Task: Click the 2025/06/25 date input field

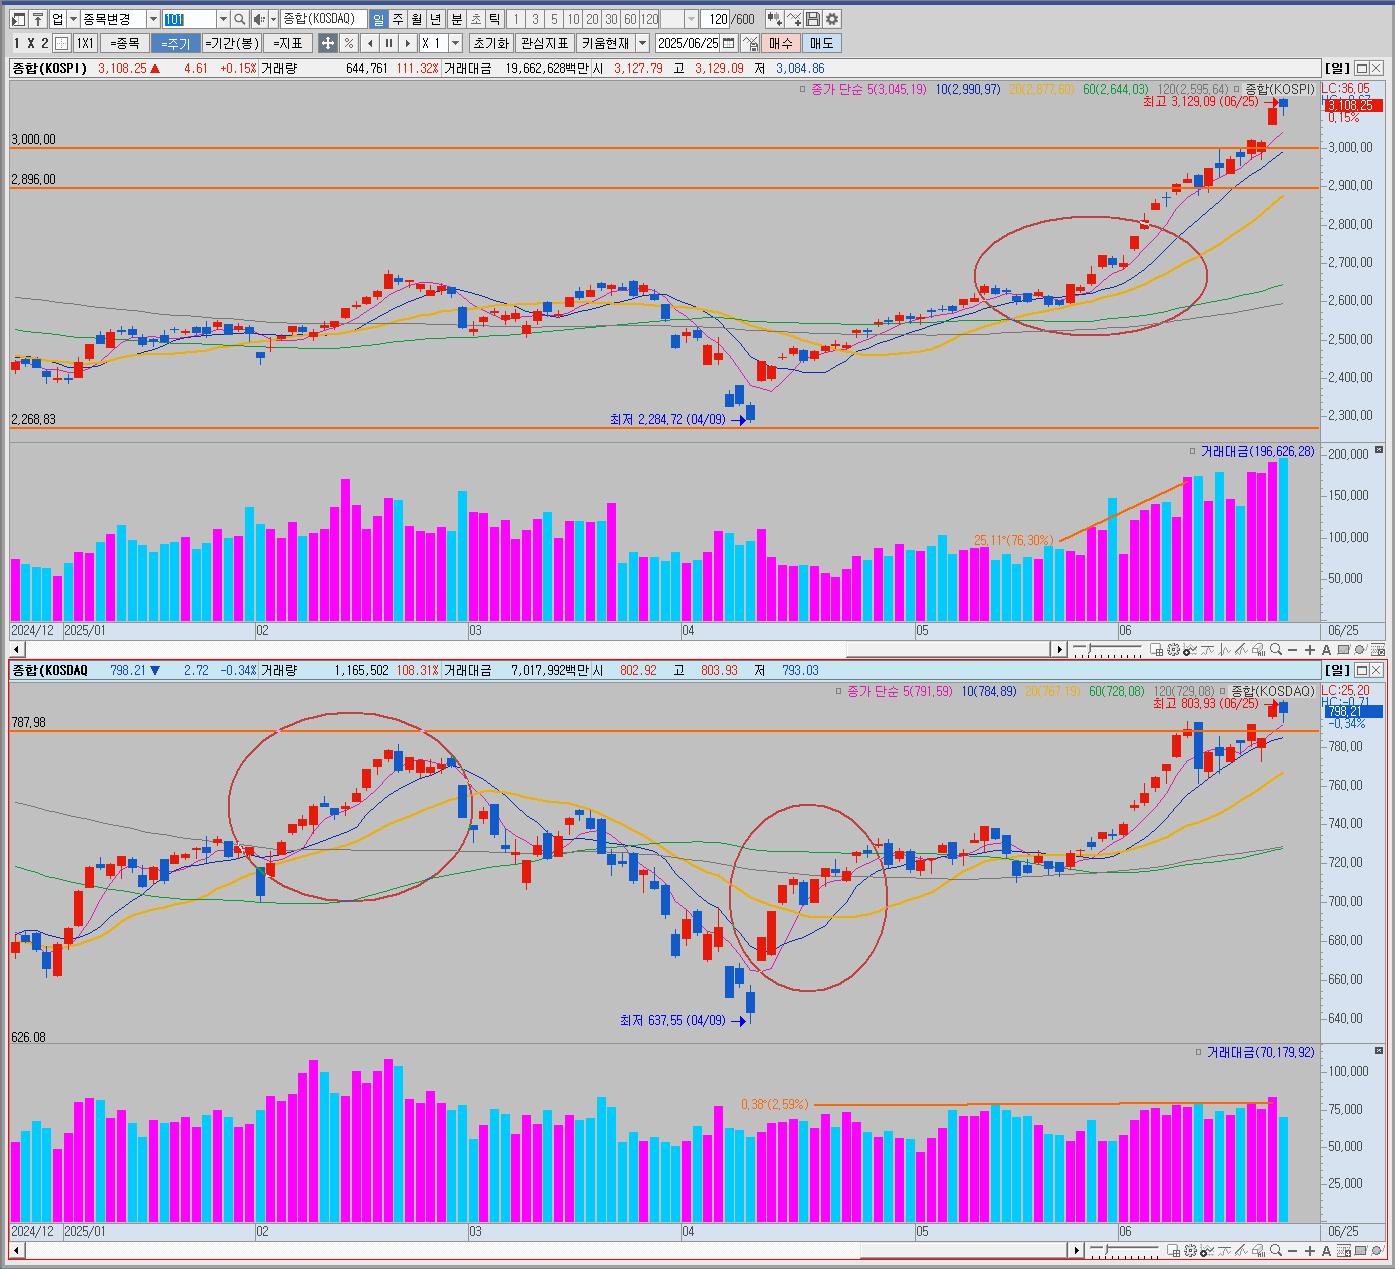Action: [x=688, y=43]
